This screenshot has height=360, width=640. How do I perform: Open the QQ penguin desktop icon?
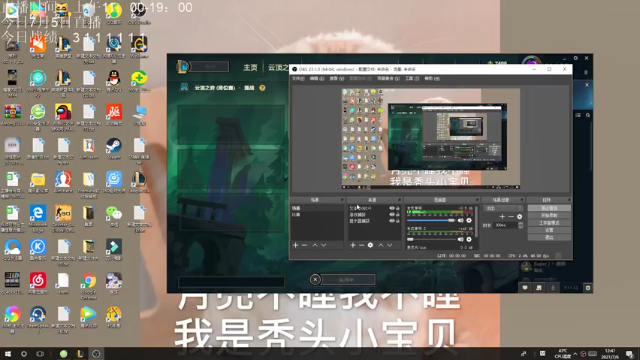[114, 78]
